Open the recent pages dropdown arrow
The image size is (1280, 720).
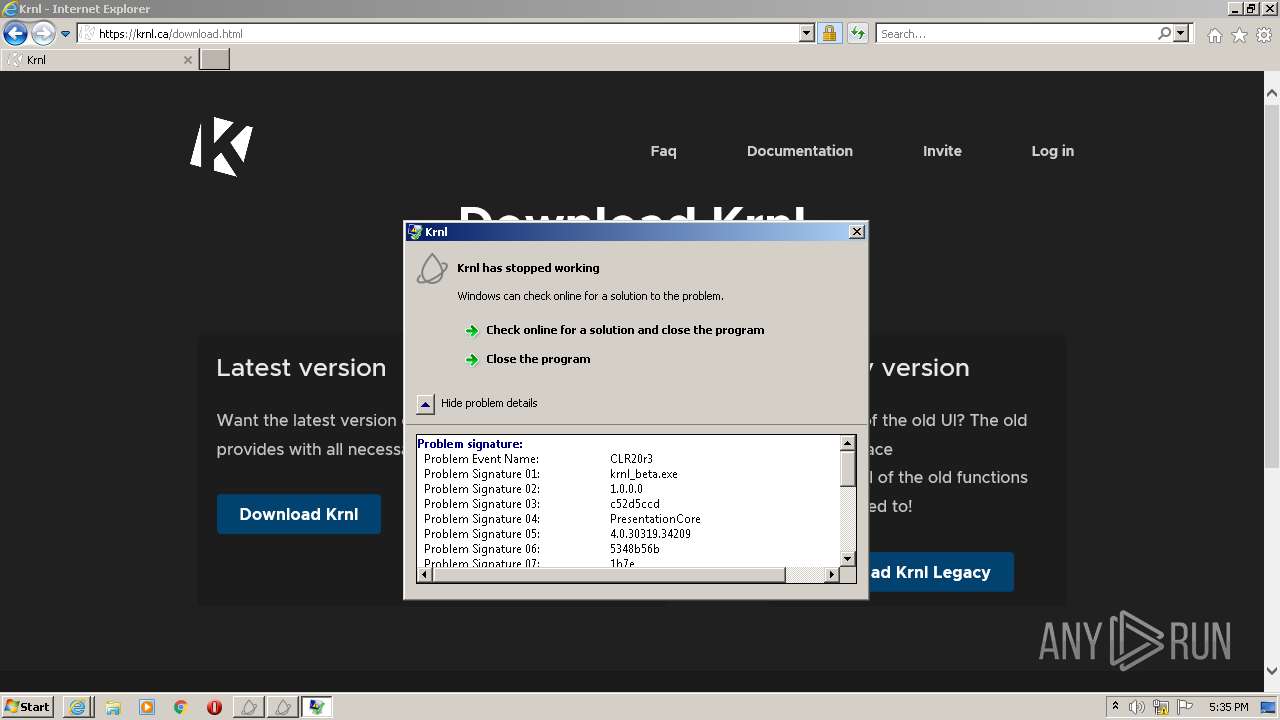click(66, 34)
